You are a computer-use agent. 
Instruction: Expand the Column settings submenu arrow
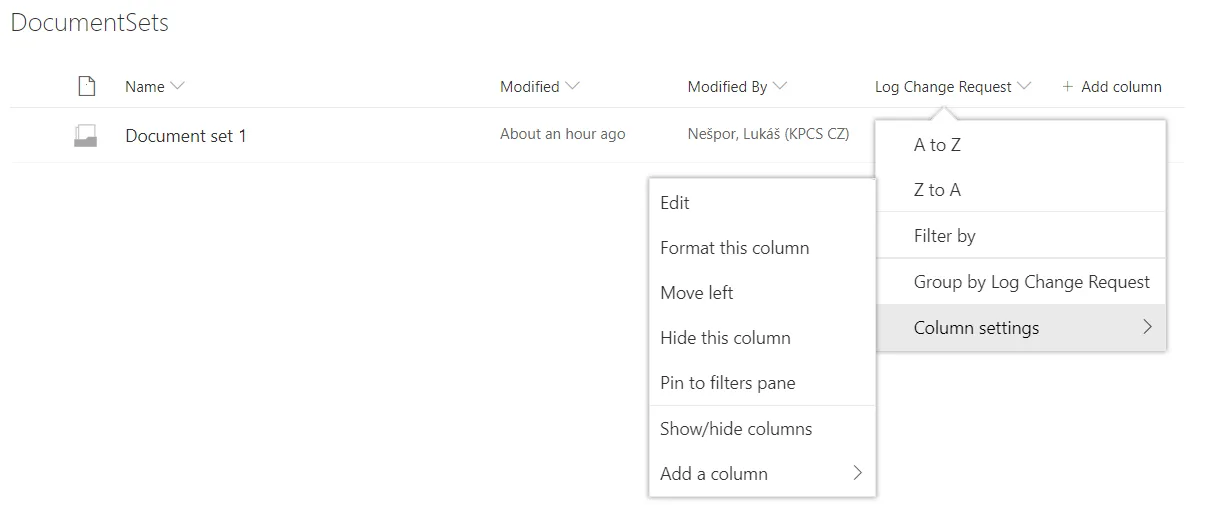(x=1147, y=327)
